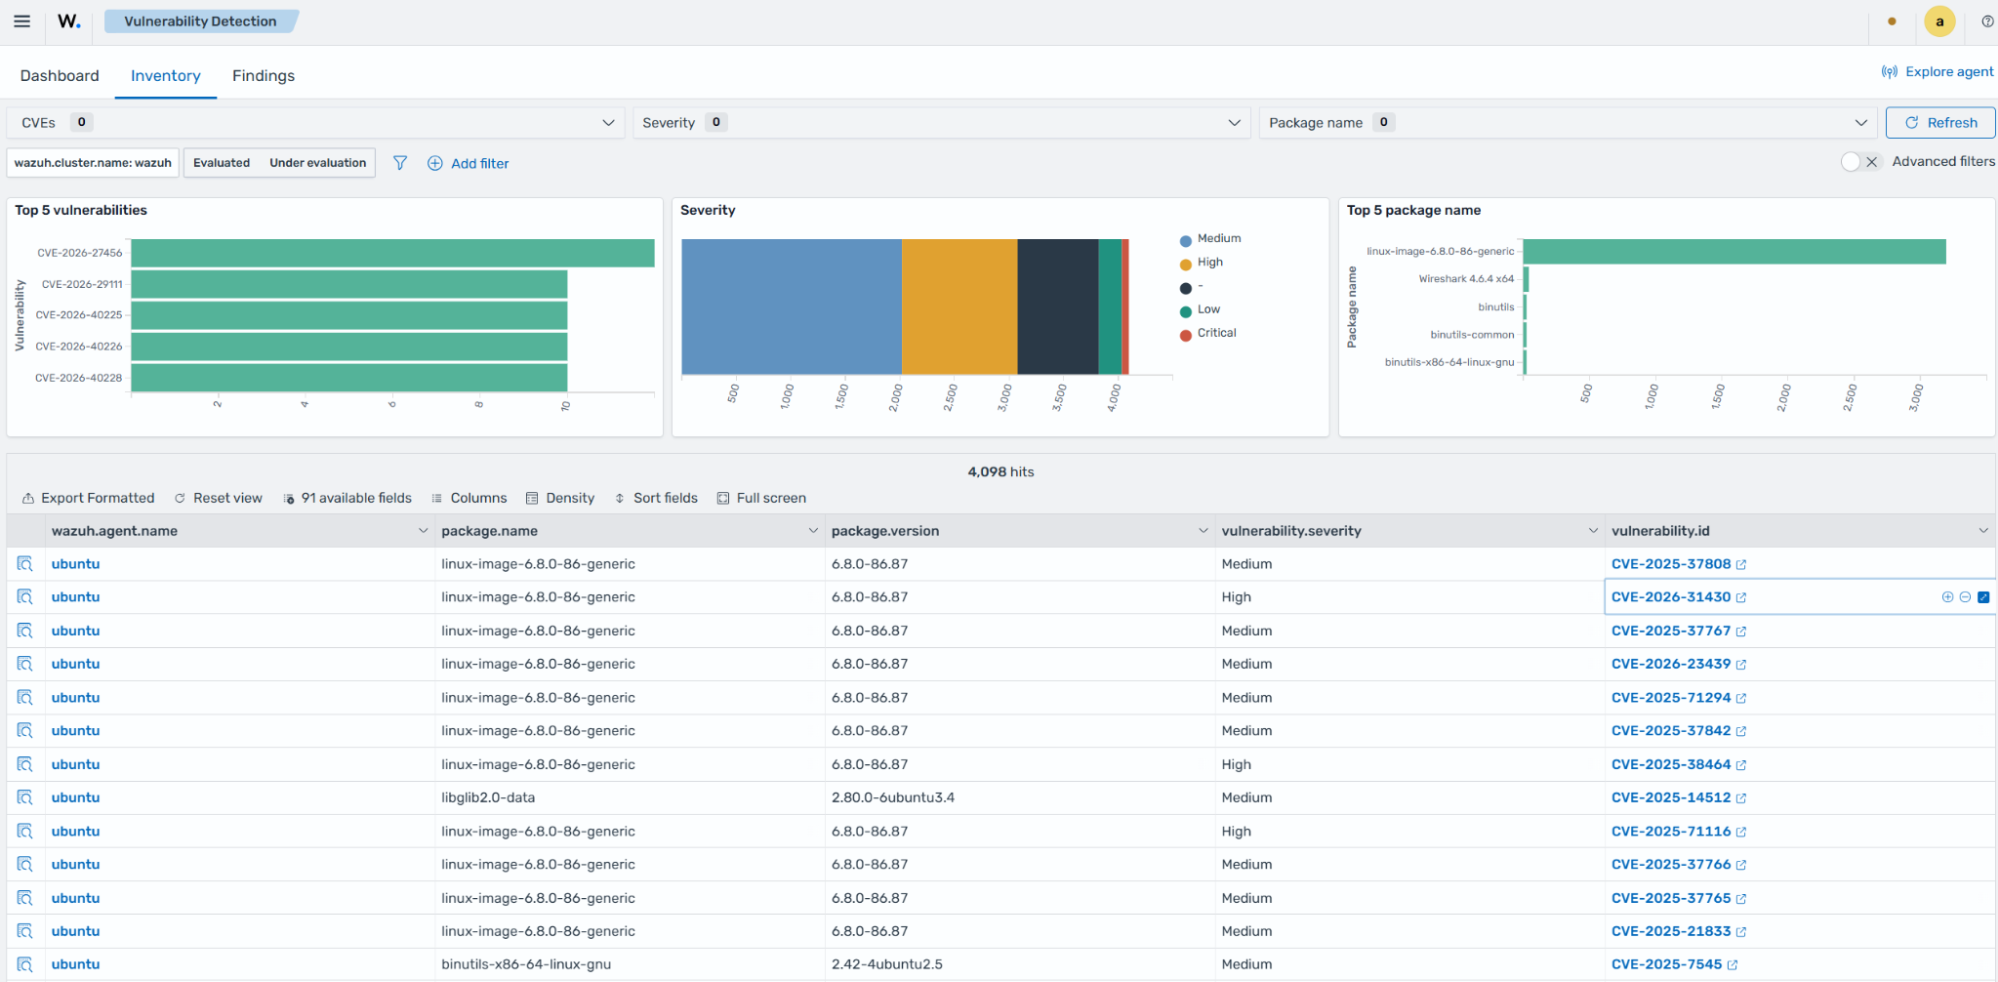Click the Critical severity legend swatch
The width and height of the screenshot is (1998, 982).
pyautogui.click(x=1186, y=334)
